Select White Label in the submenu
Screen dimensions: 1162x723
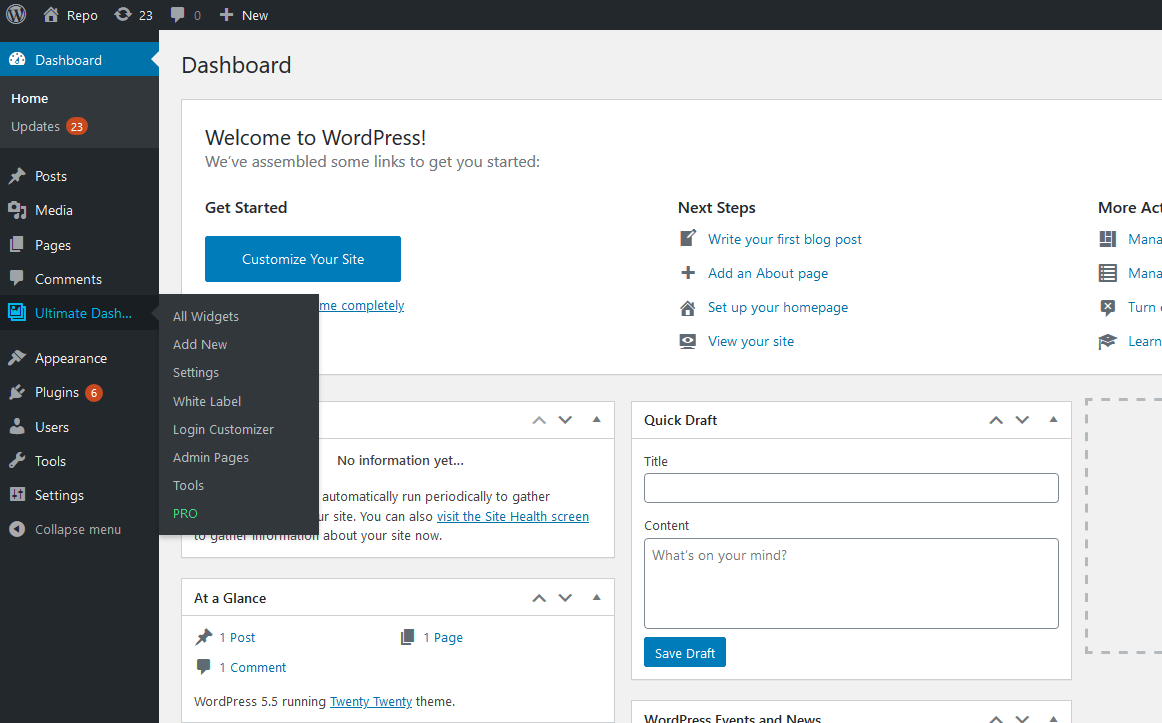point(207,401)
